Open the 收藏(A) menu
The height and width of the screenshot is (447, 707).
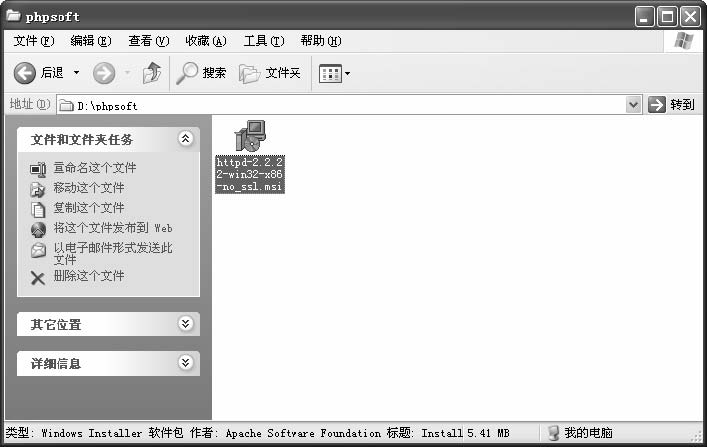(206, 41)
